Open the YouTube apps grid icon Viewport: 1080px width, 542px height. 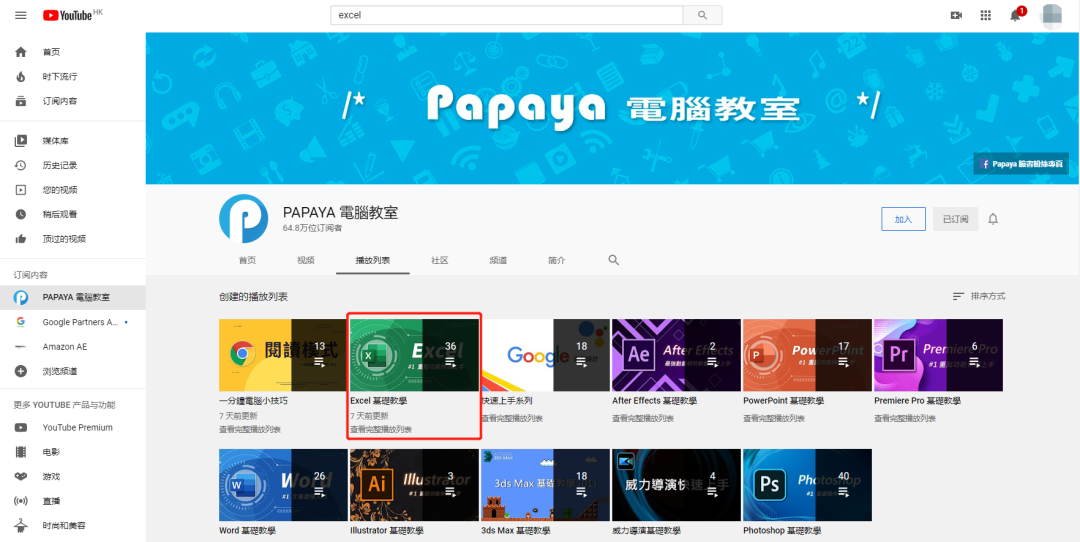click(986, 15)
